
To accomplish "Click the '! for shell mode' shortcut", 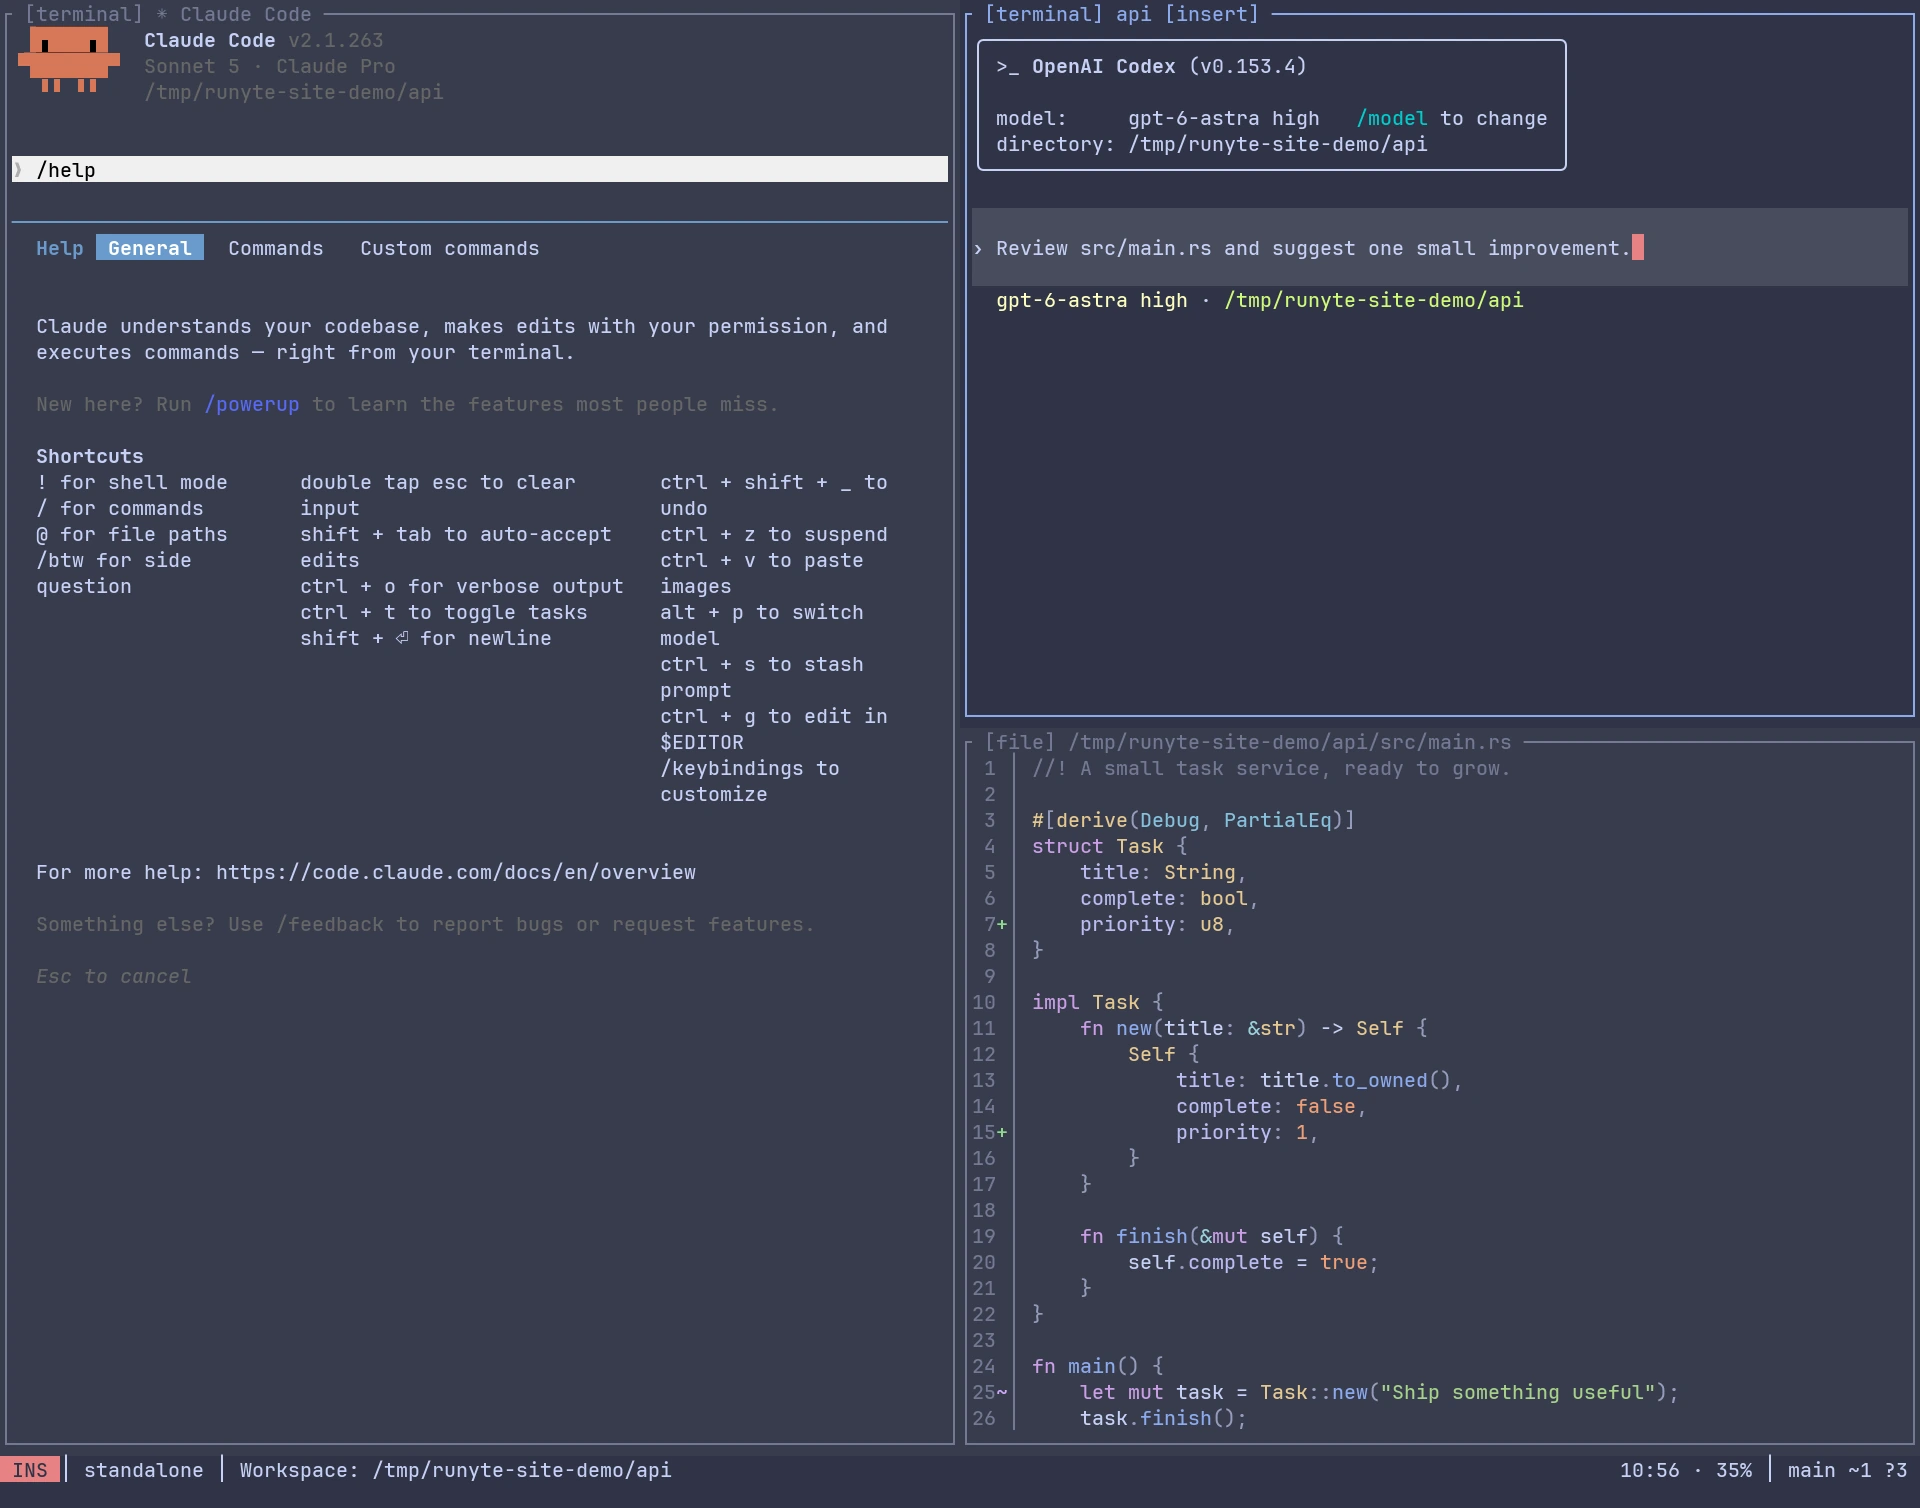I will 132,482.
